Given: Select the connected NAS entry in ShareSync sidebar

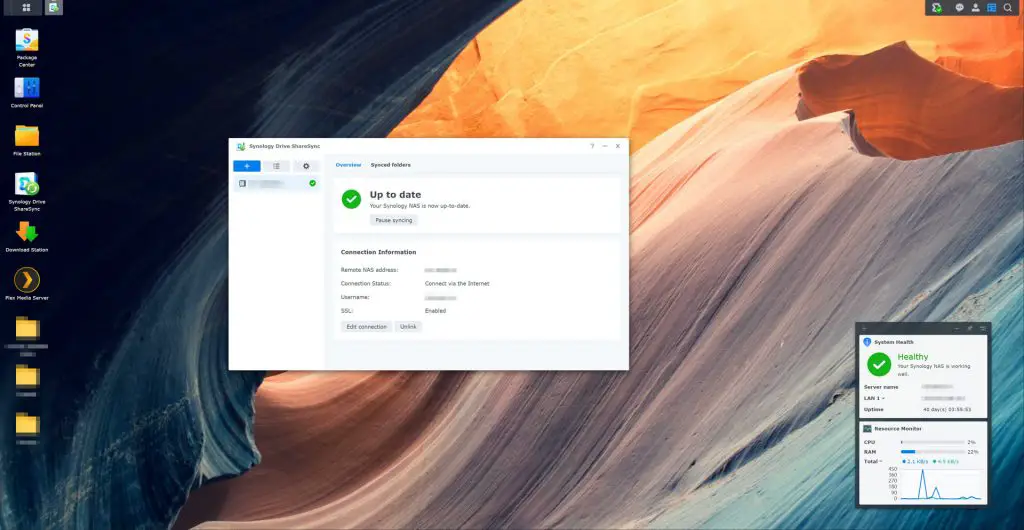Looking at the screenshot, I should (x=277, y=183).
